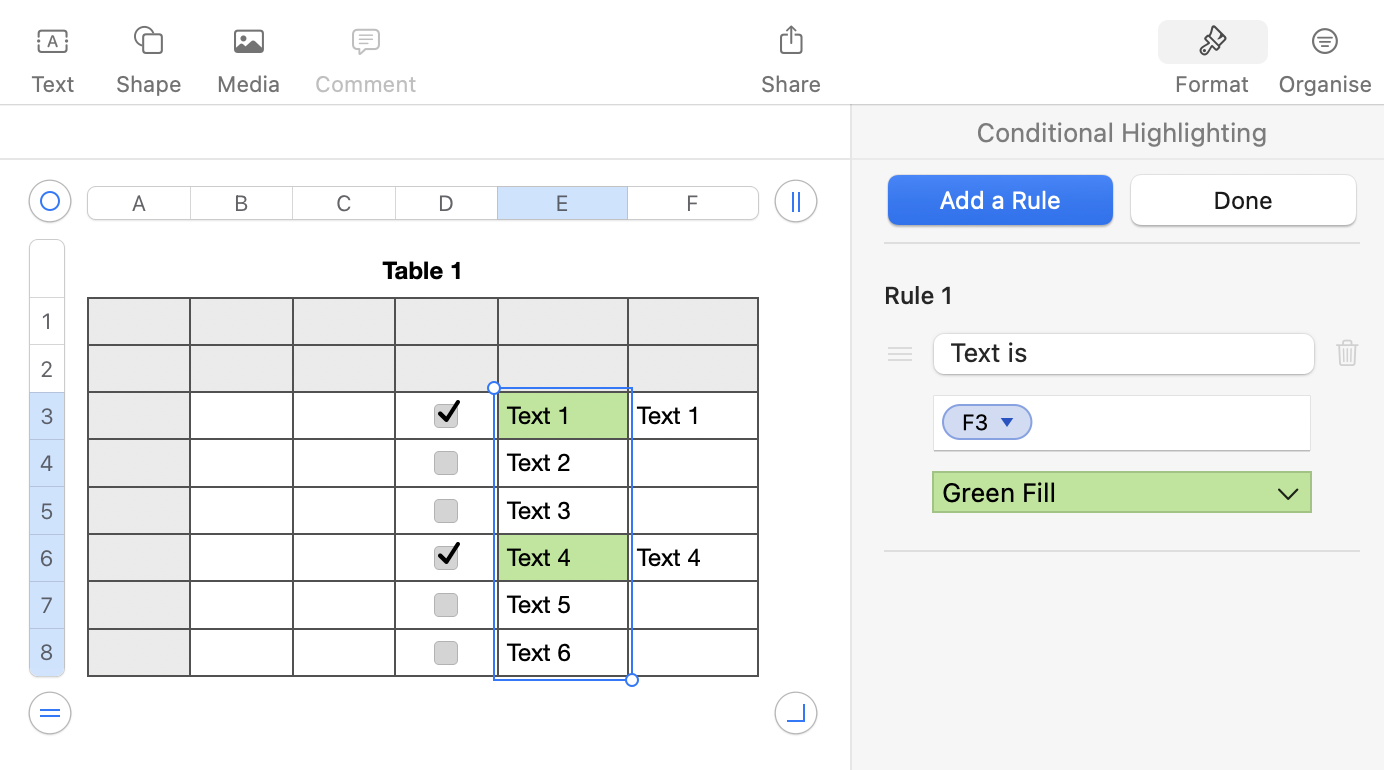Open the "Text is" rule type dropdown
The height and width of the screenshot is (770, 1384).
(x=1123, y=354)
